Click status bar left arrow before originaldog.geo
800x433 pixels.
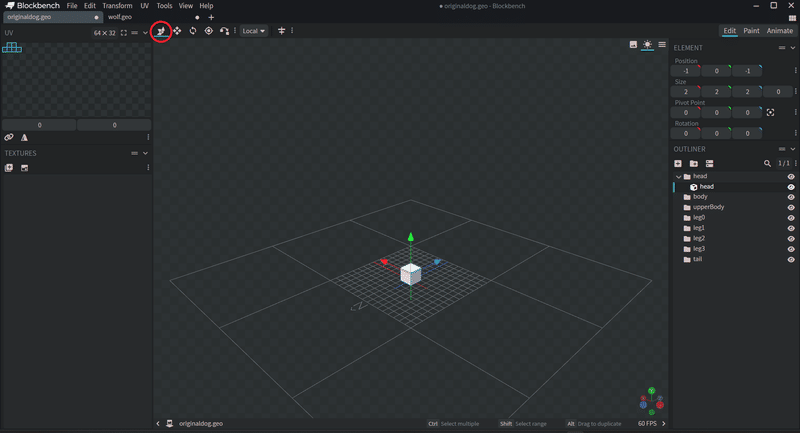tap(158, 424)
